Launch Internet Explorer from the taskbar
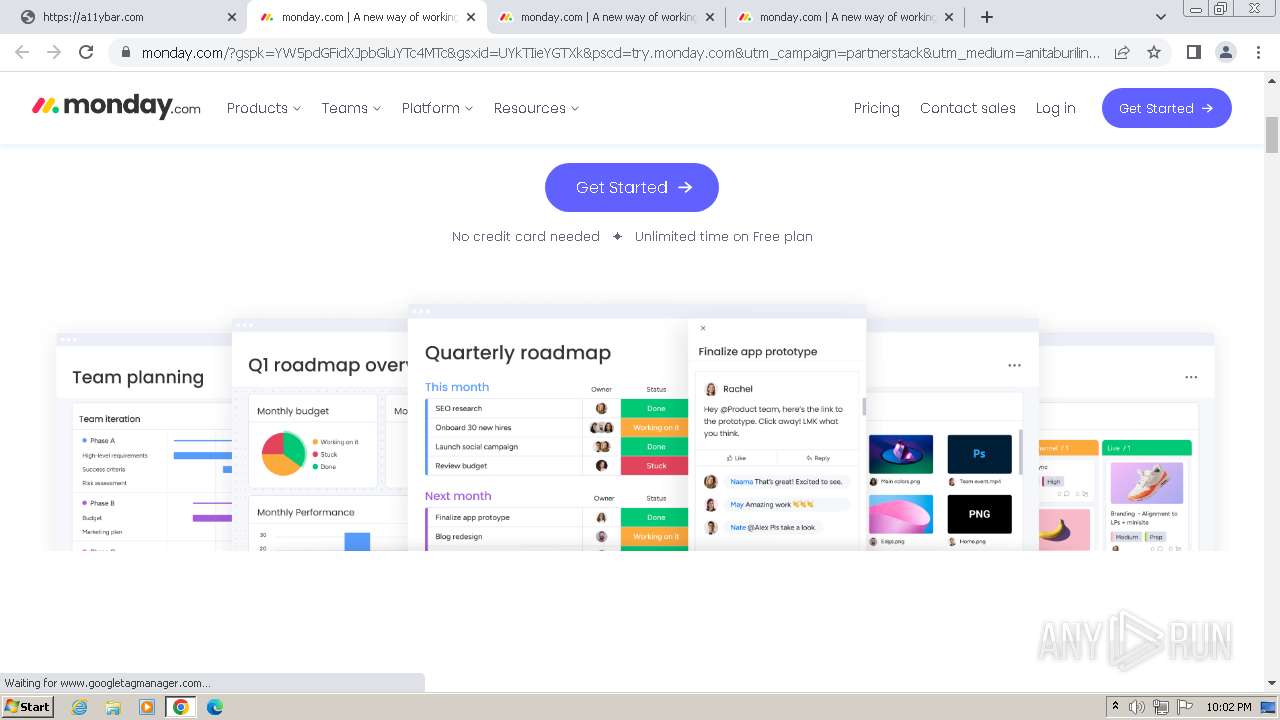This screenshot has height=720, width=1280. point(80,707)
